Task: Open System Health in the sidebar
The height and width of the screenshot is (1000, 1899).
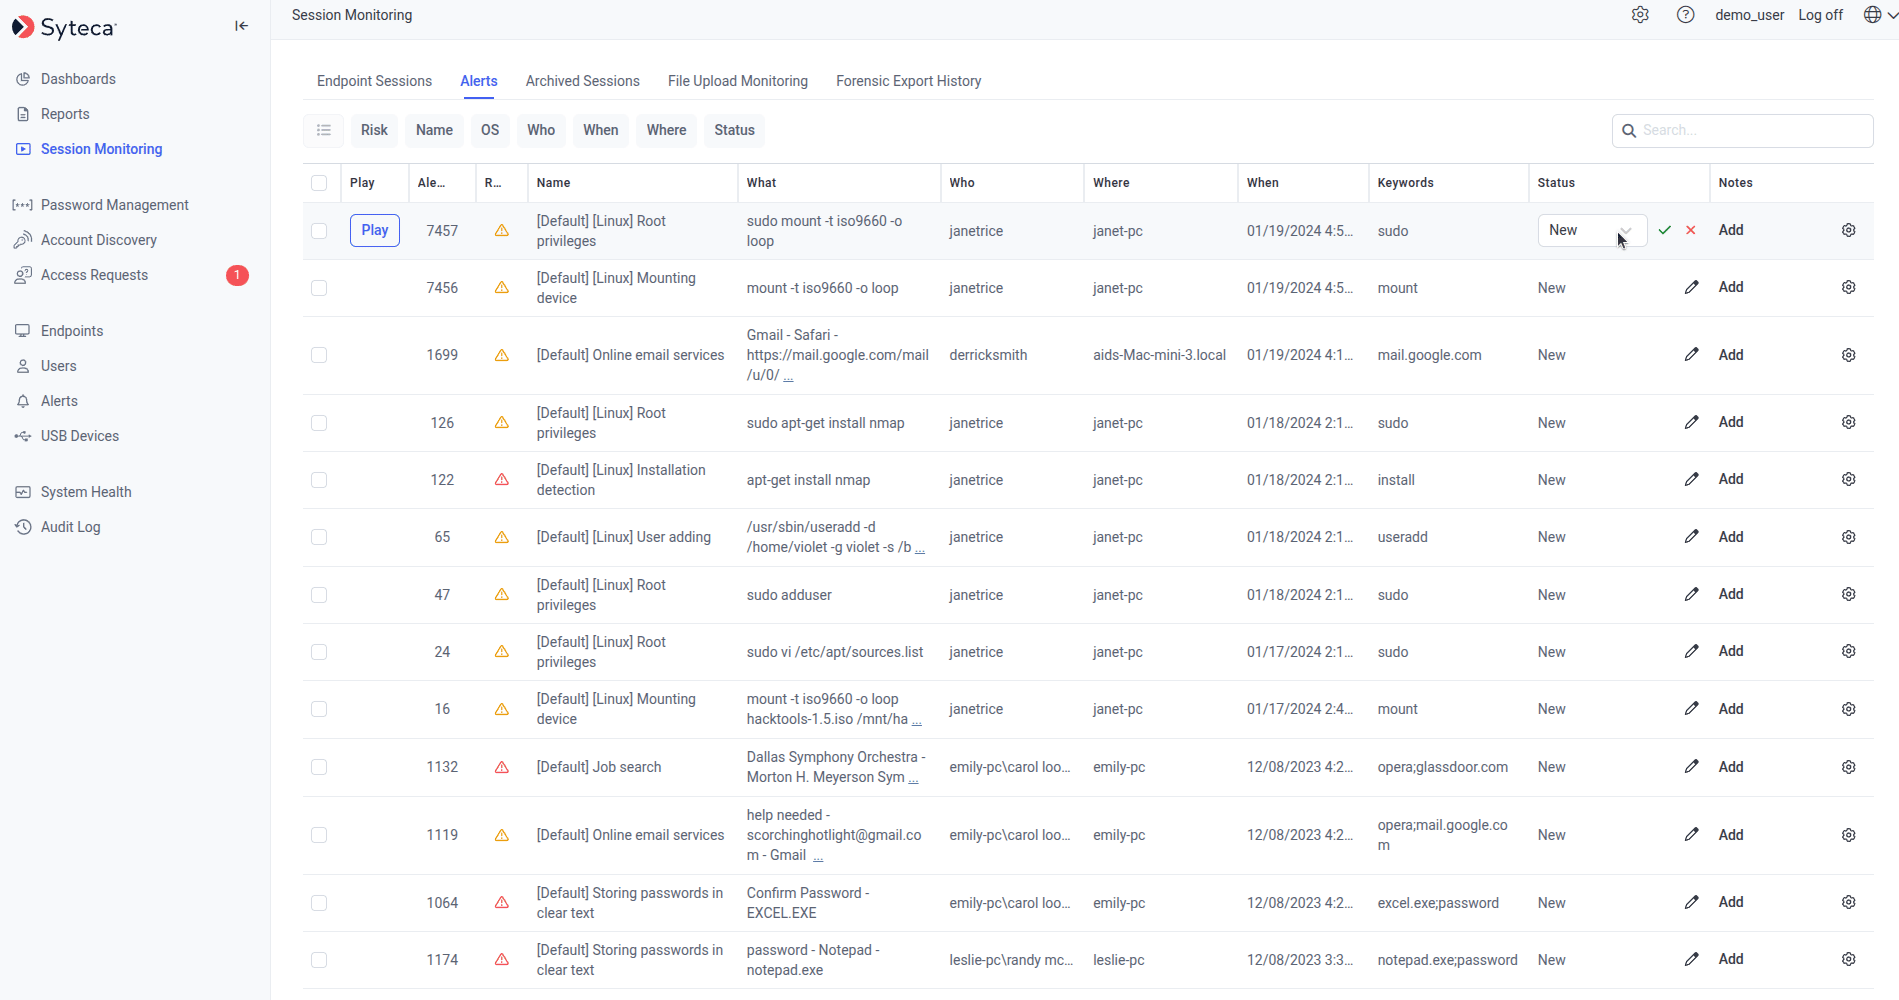Action: [86, 492]
